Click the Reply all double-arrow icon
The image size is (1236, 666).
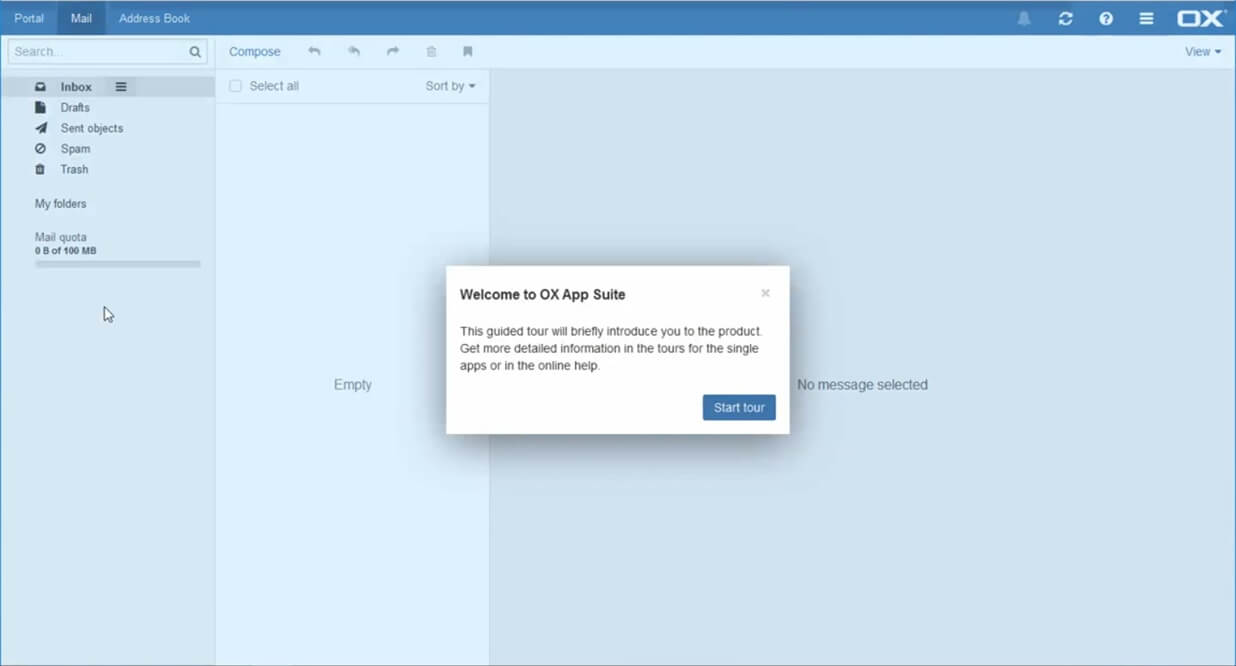[x=353, y=51]
